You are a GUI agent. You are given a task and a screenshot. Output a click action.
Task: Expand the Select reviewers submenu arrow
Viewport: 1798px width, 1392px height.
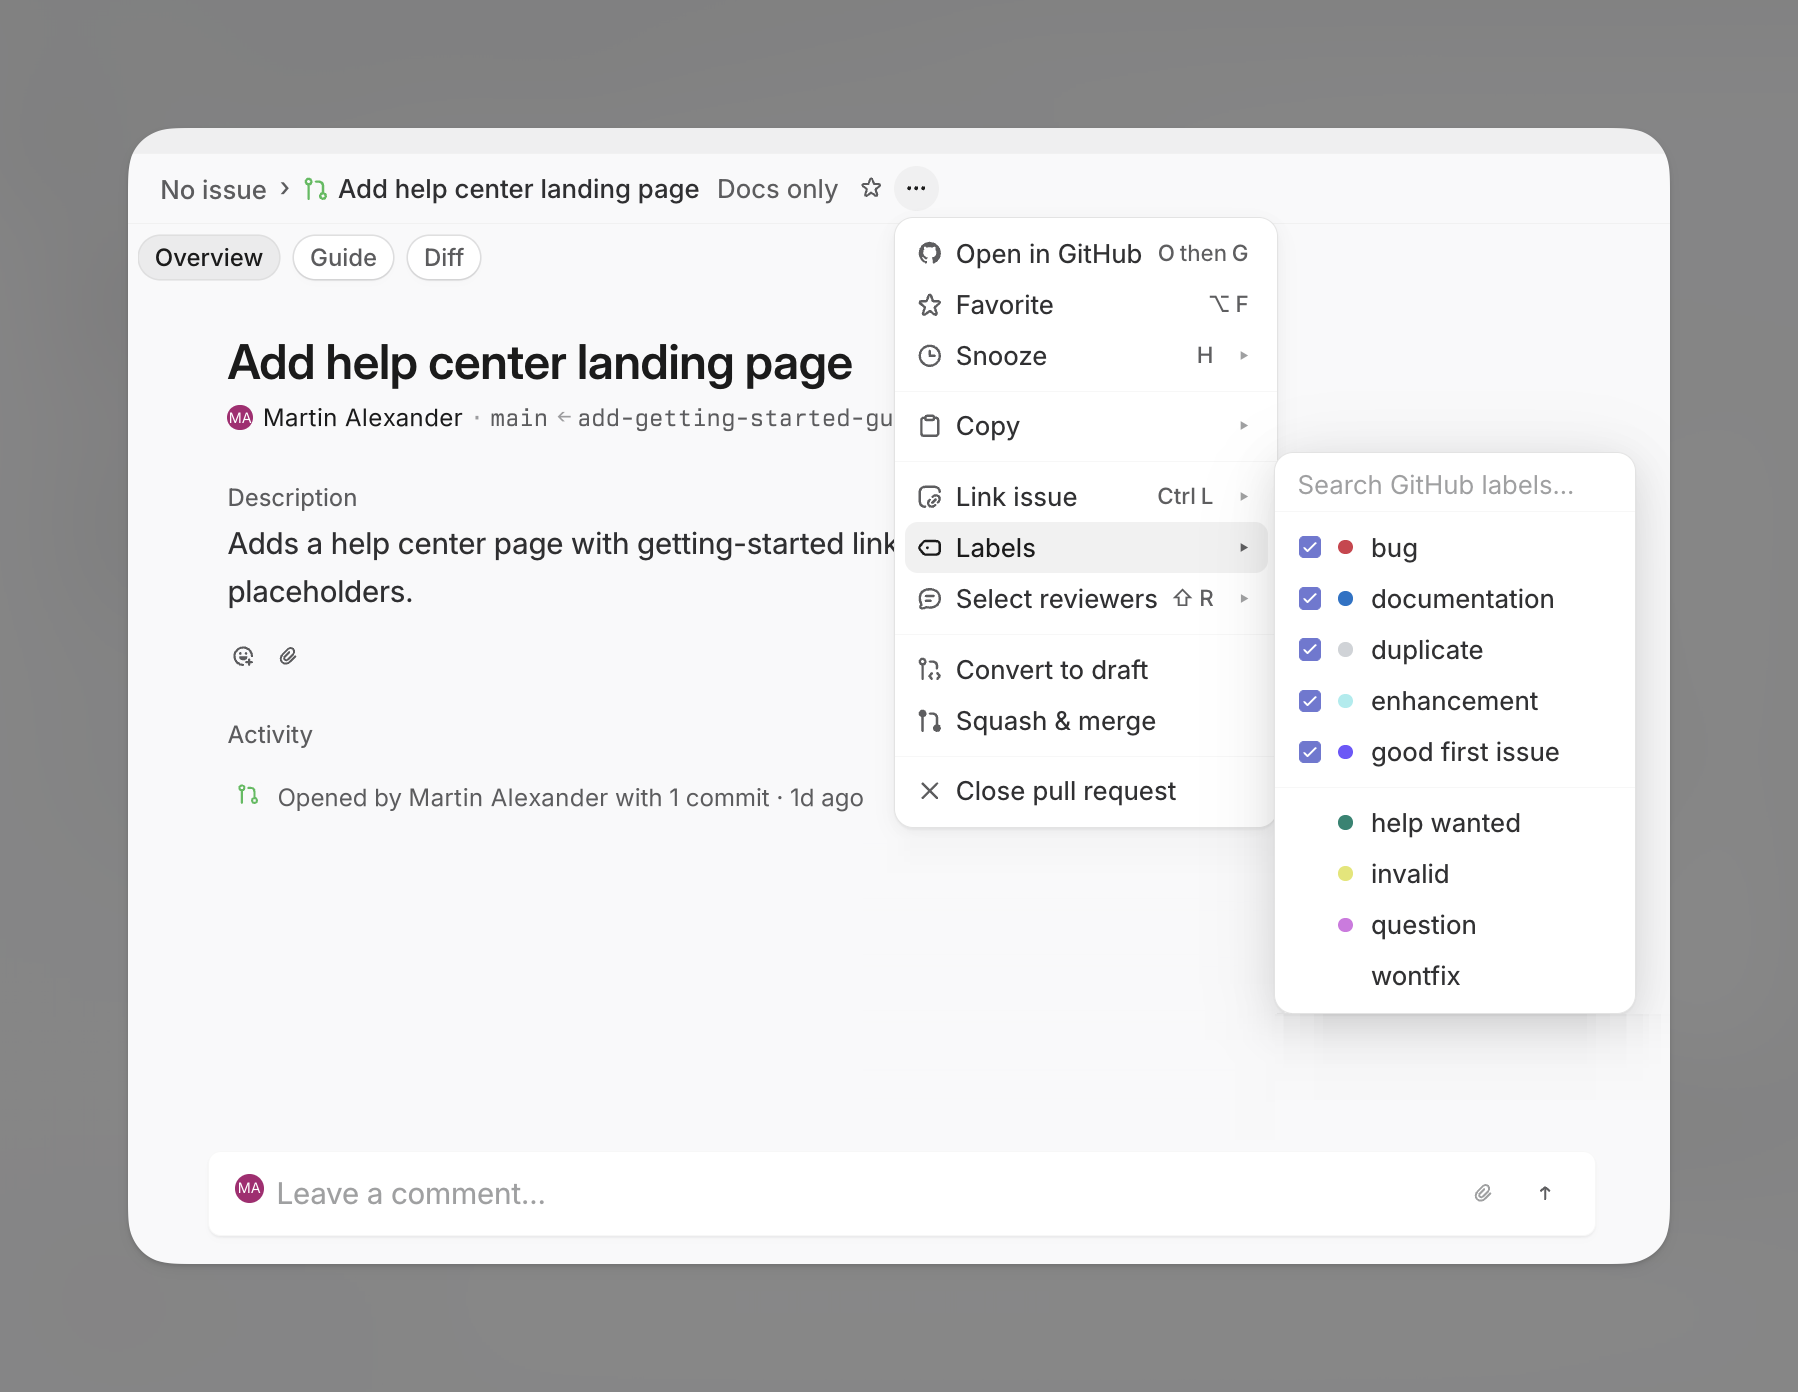(x=1244, y=599)
